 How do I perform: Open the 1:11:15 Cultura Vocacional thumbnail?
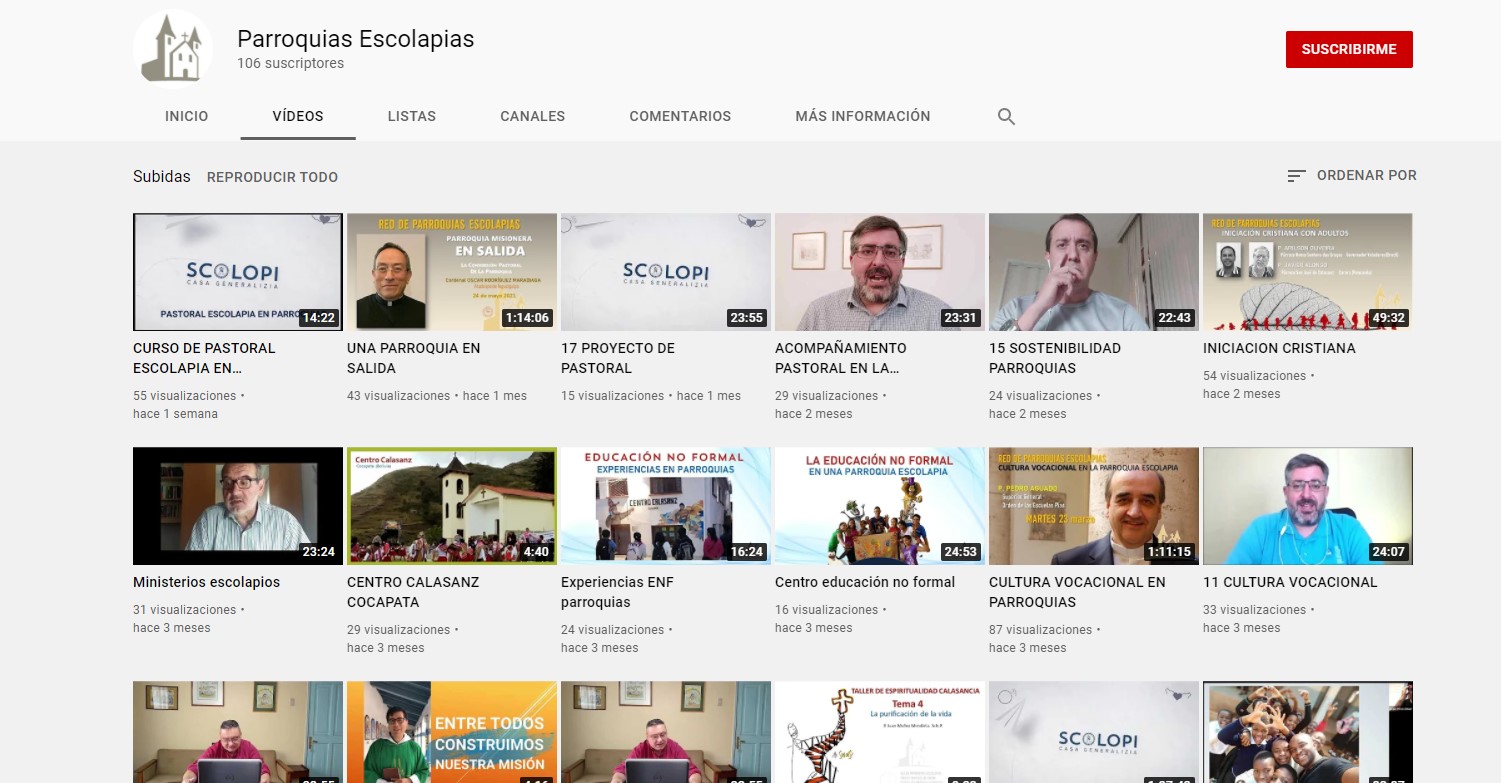pyautogui.click(x=1094, y=506)
